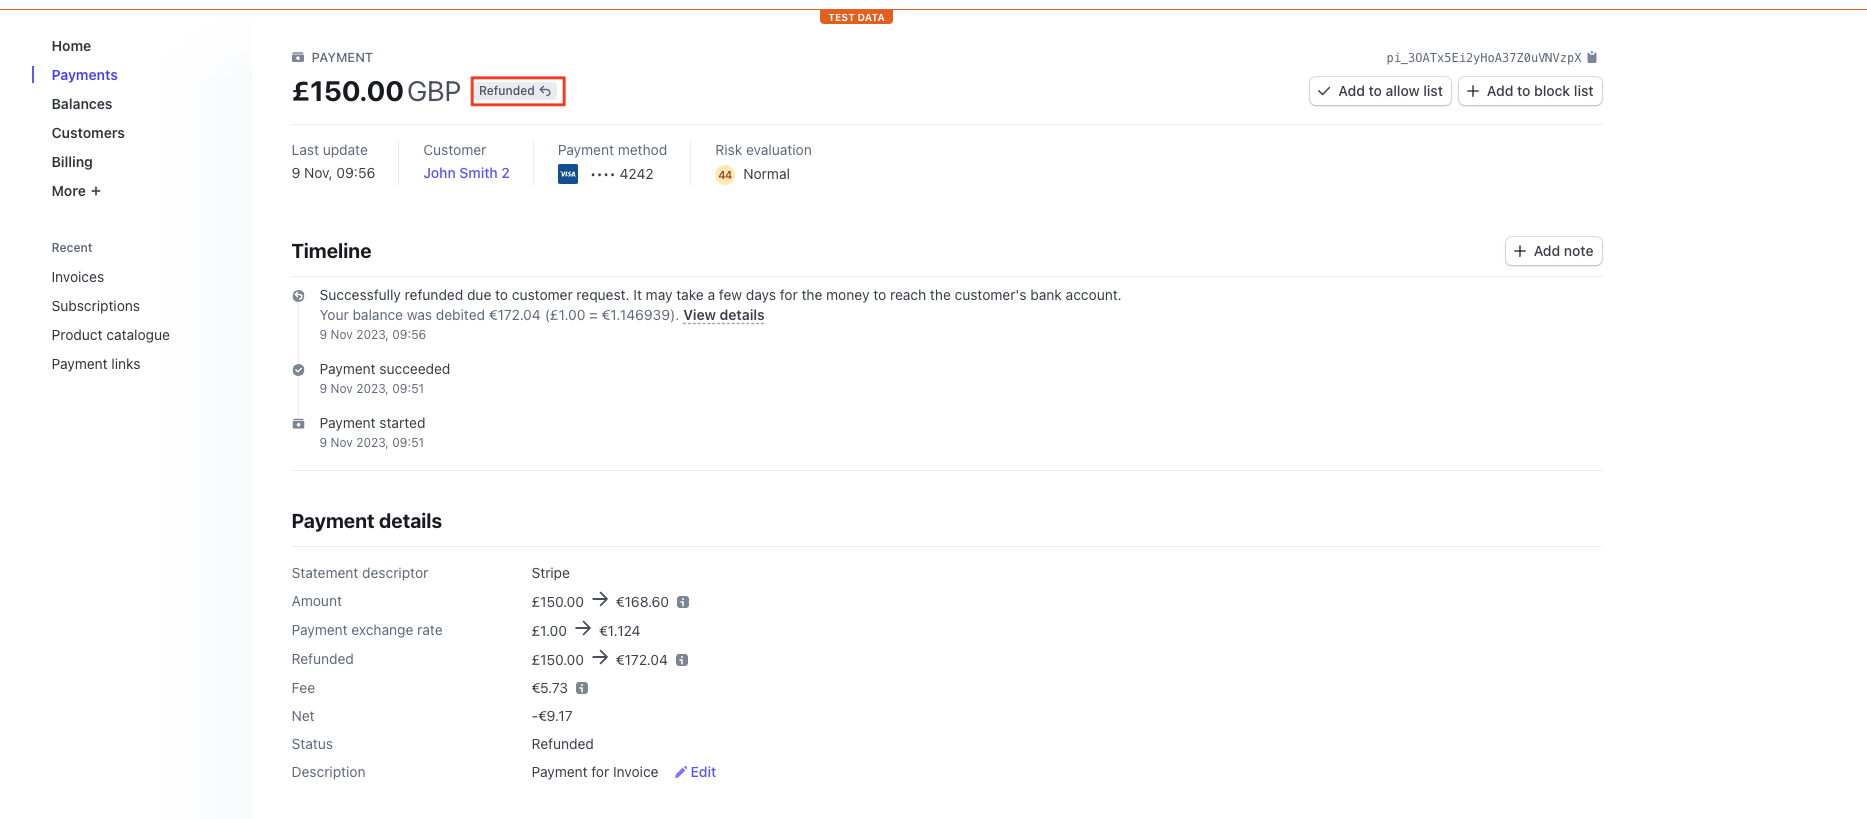1867x819 pixels.
Task: Copy the payment ID using clipboard icon
Action: tap(1592, 58)
